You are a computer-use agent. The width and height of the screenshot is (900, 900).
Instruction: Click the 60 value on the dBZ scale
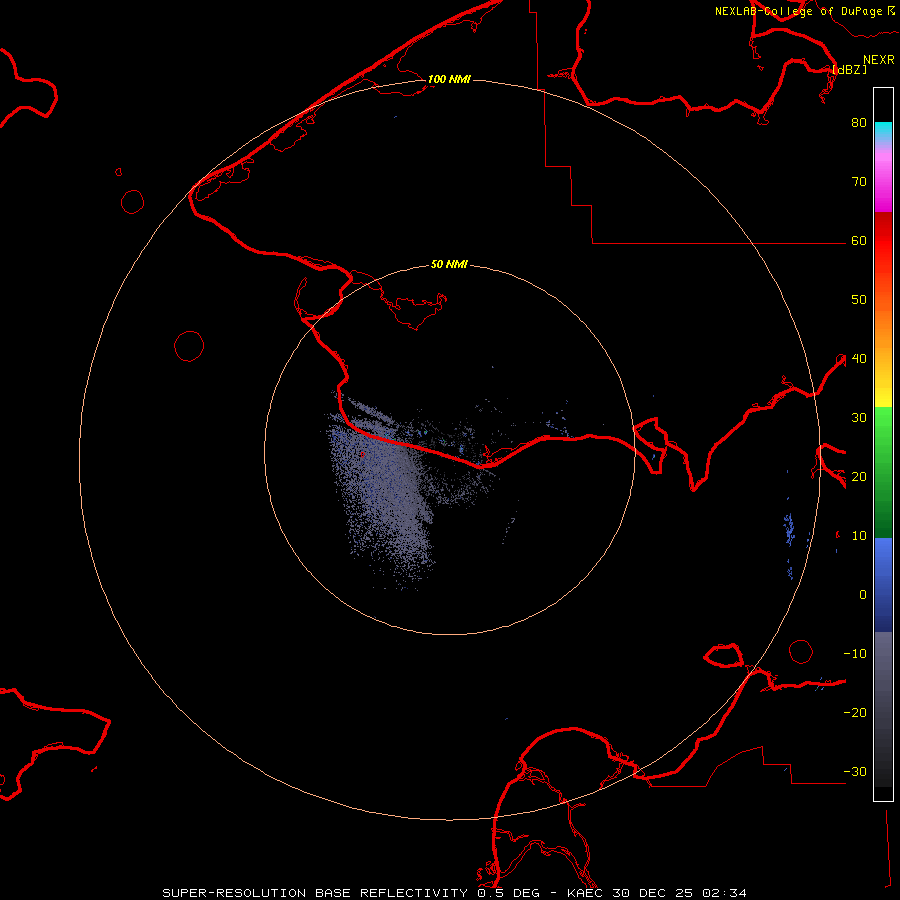pos(859,241)
